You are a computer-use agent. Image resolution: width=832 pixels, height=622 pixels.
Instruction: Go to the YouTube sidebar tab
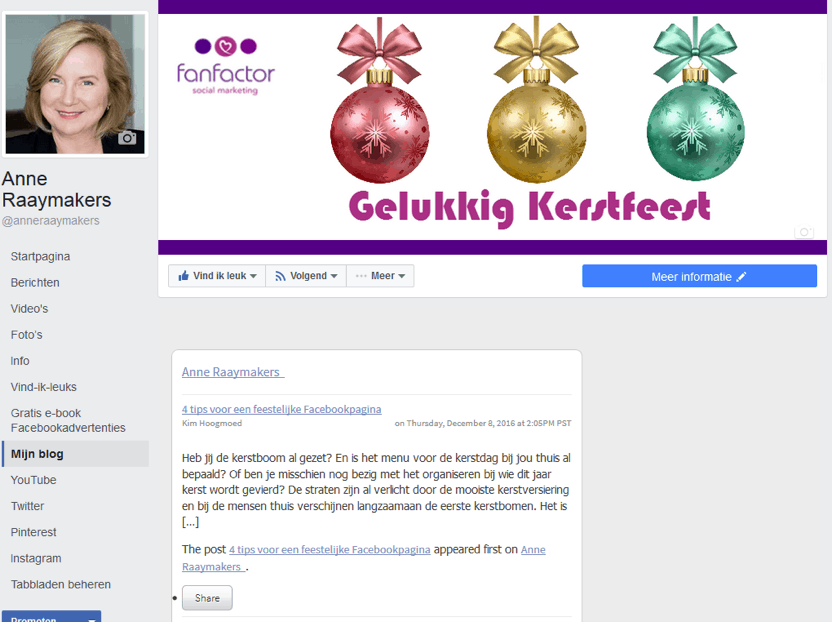point(33,480)
